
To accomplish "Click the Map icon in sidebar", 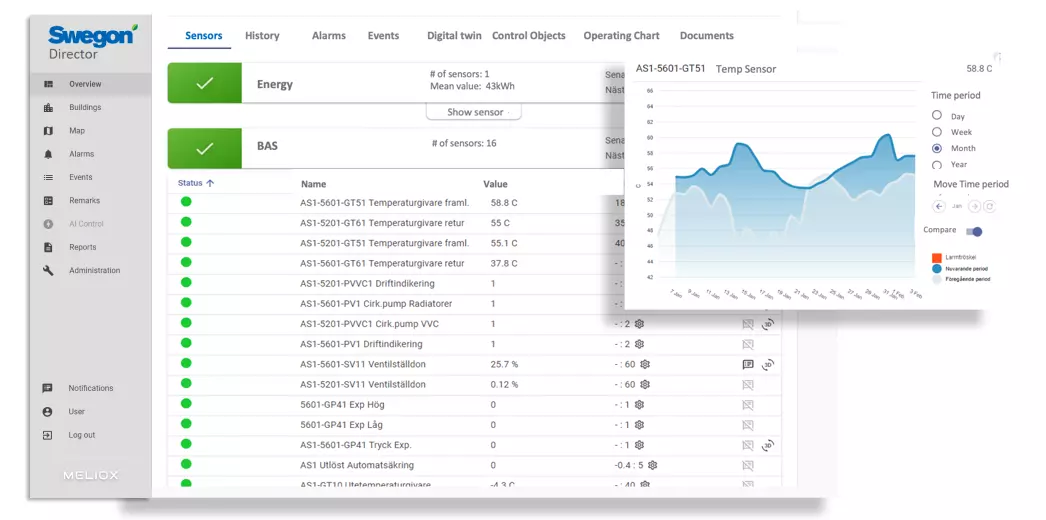I will tap(48, 131).
